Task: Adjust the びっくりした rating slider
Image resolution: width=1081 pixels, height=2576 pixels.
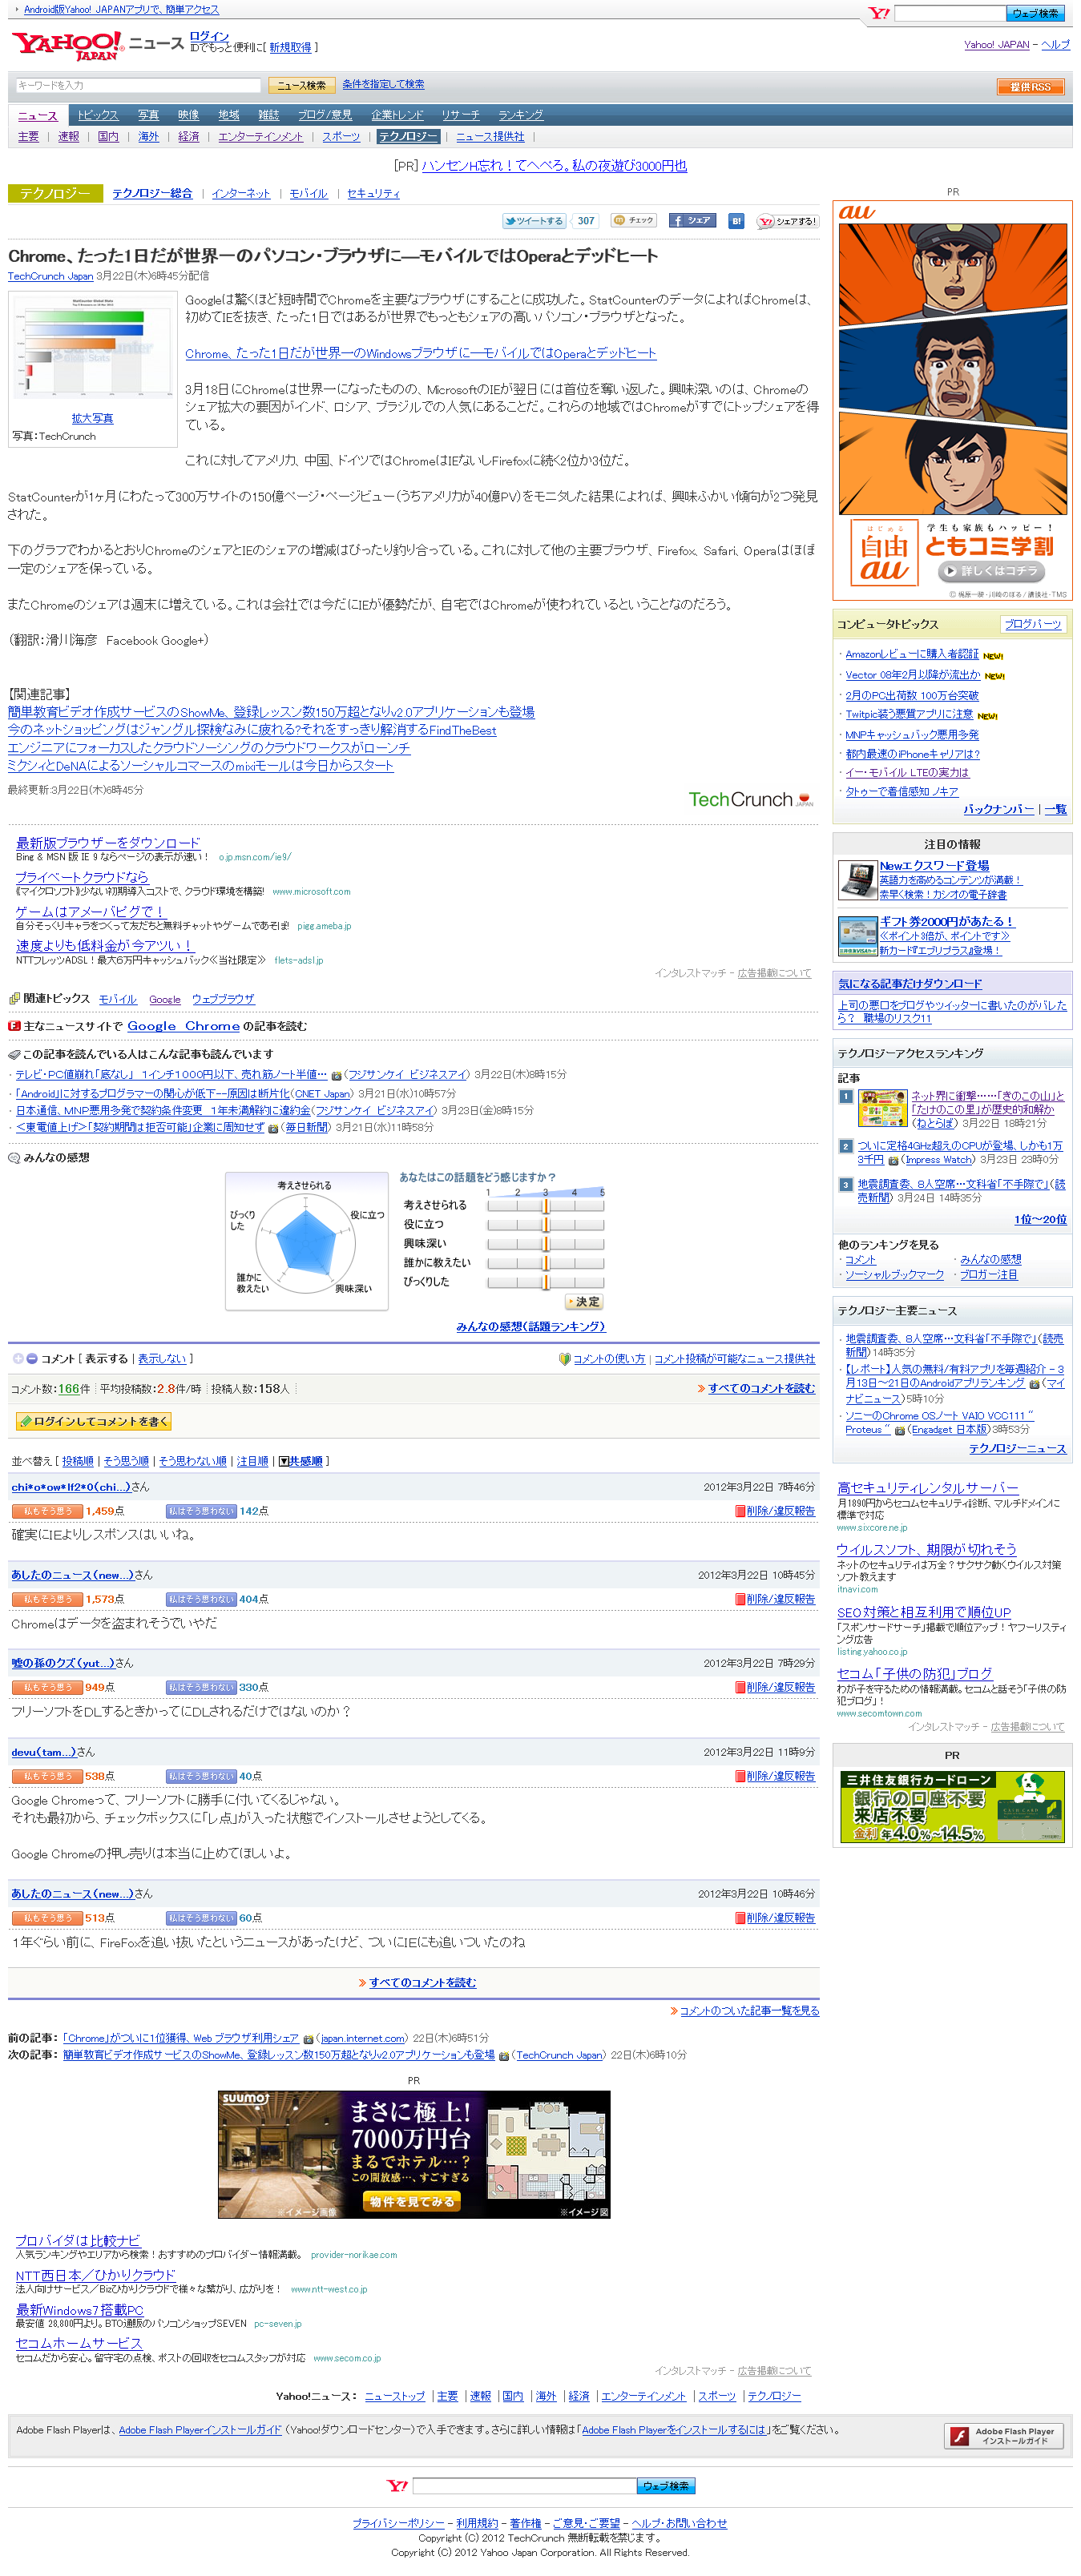Action: (545, 1282)
